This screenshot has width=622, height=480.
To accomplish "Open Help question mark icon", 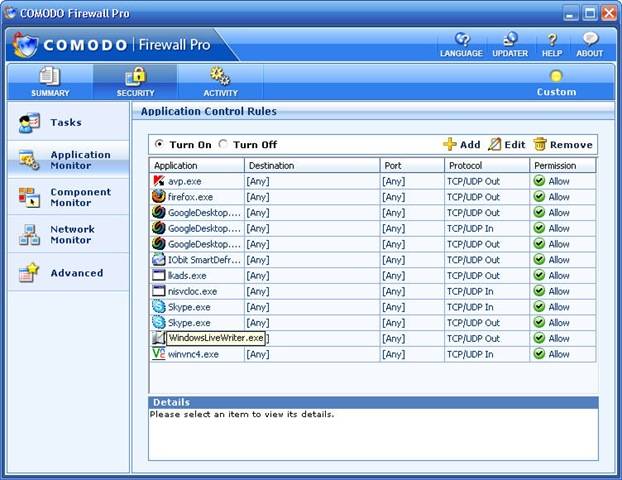I will (x=552, y=39).
